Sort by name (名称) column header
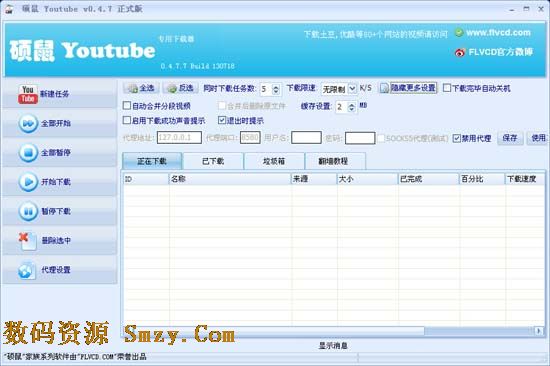550x366 pixels. coord(230,179)
